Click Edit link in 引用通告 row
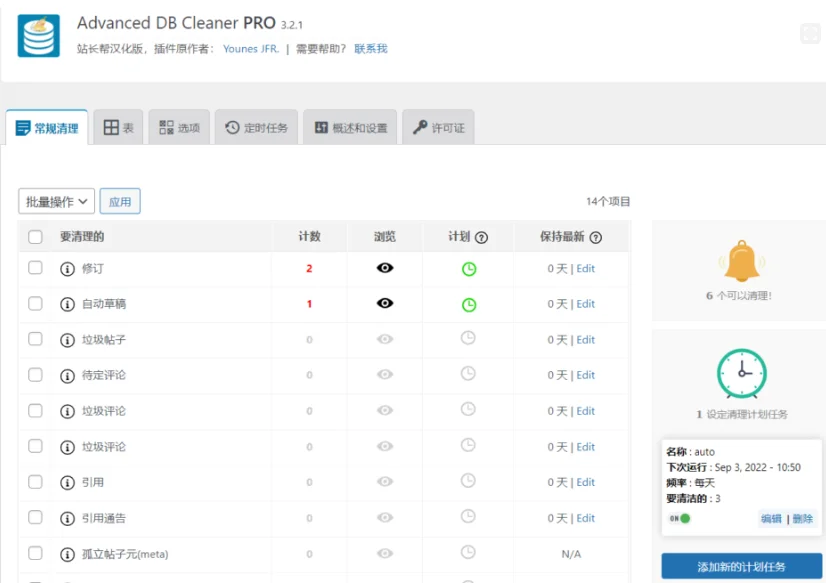This screenshot has width=826, height=583. (x=585, y=518)
